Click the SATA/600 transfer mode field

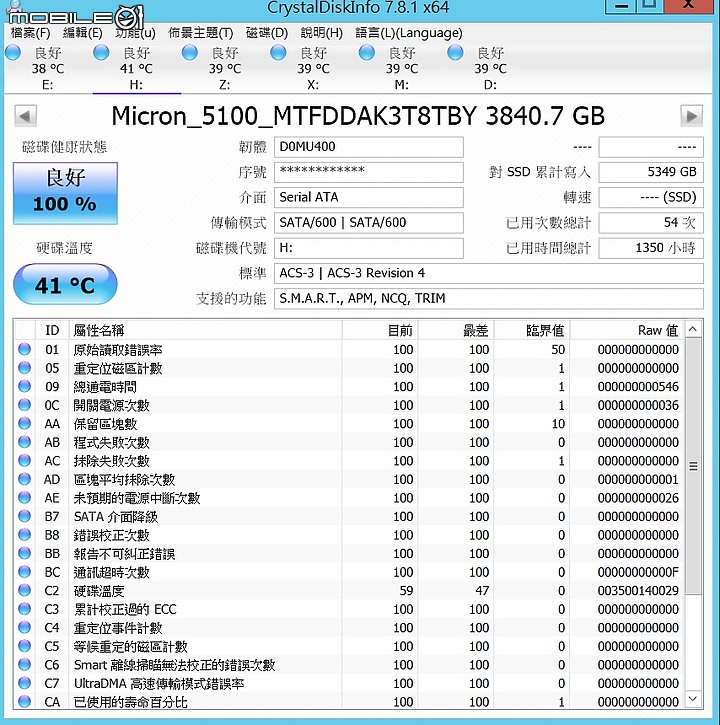[369, 223]
